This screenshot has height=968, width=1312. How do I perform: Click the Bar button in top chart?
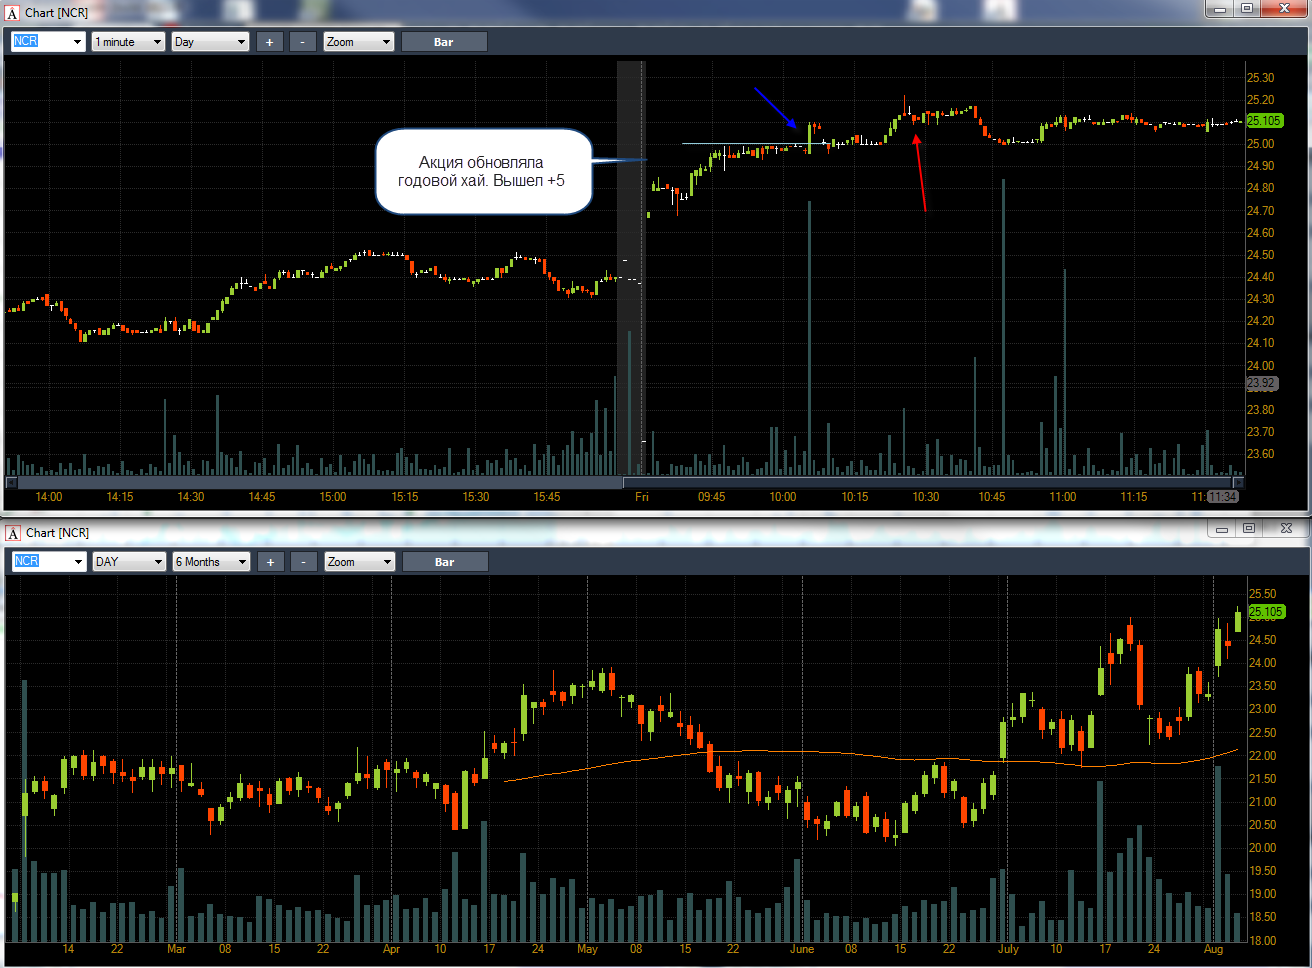click(444, 42)
